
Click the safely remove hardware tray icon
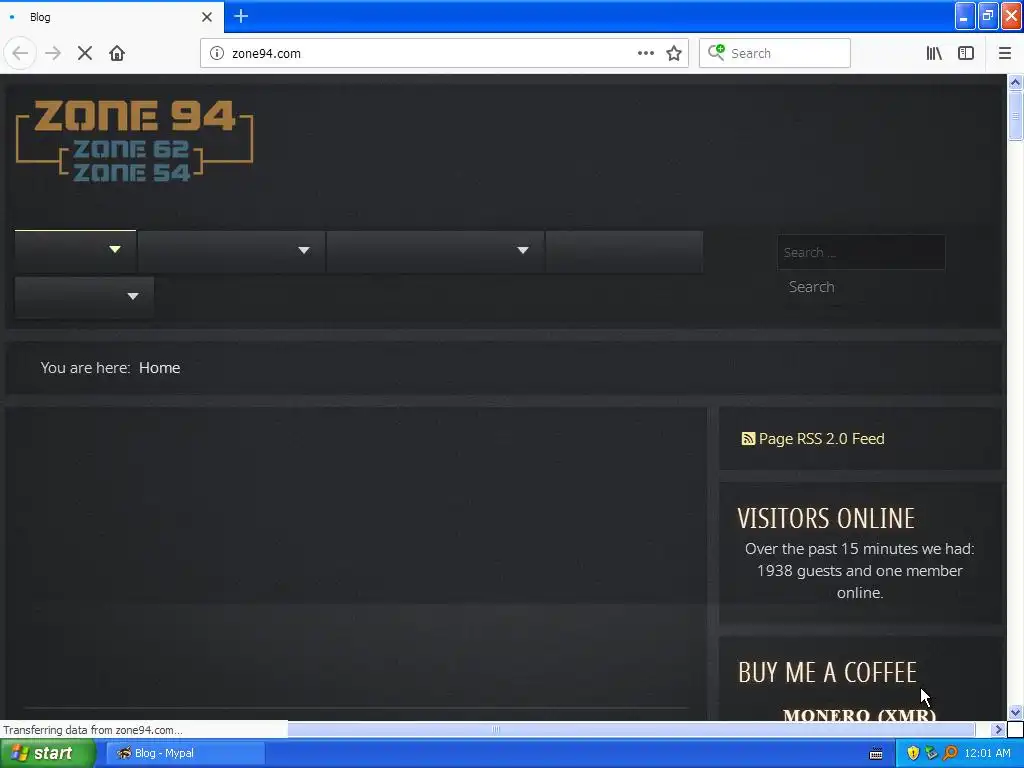pos(931,753)
